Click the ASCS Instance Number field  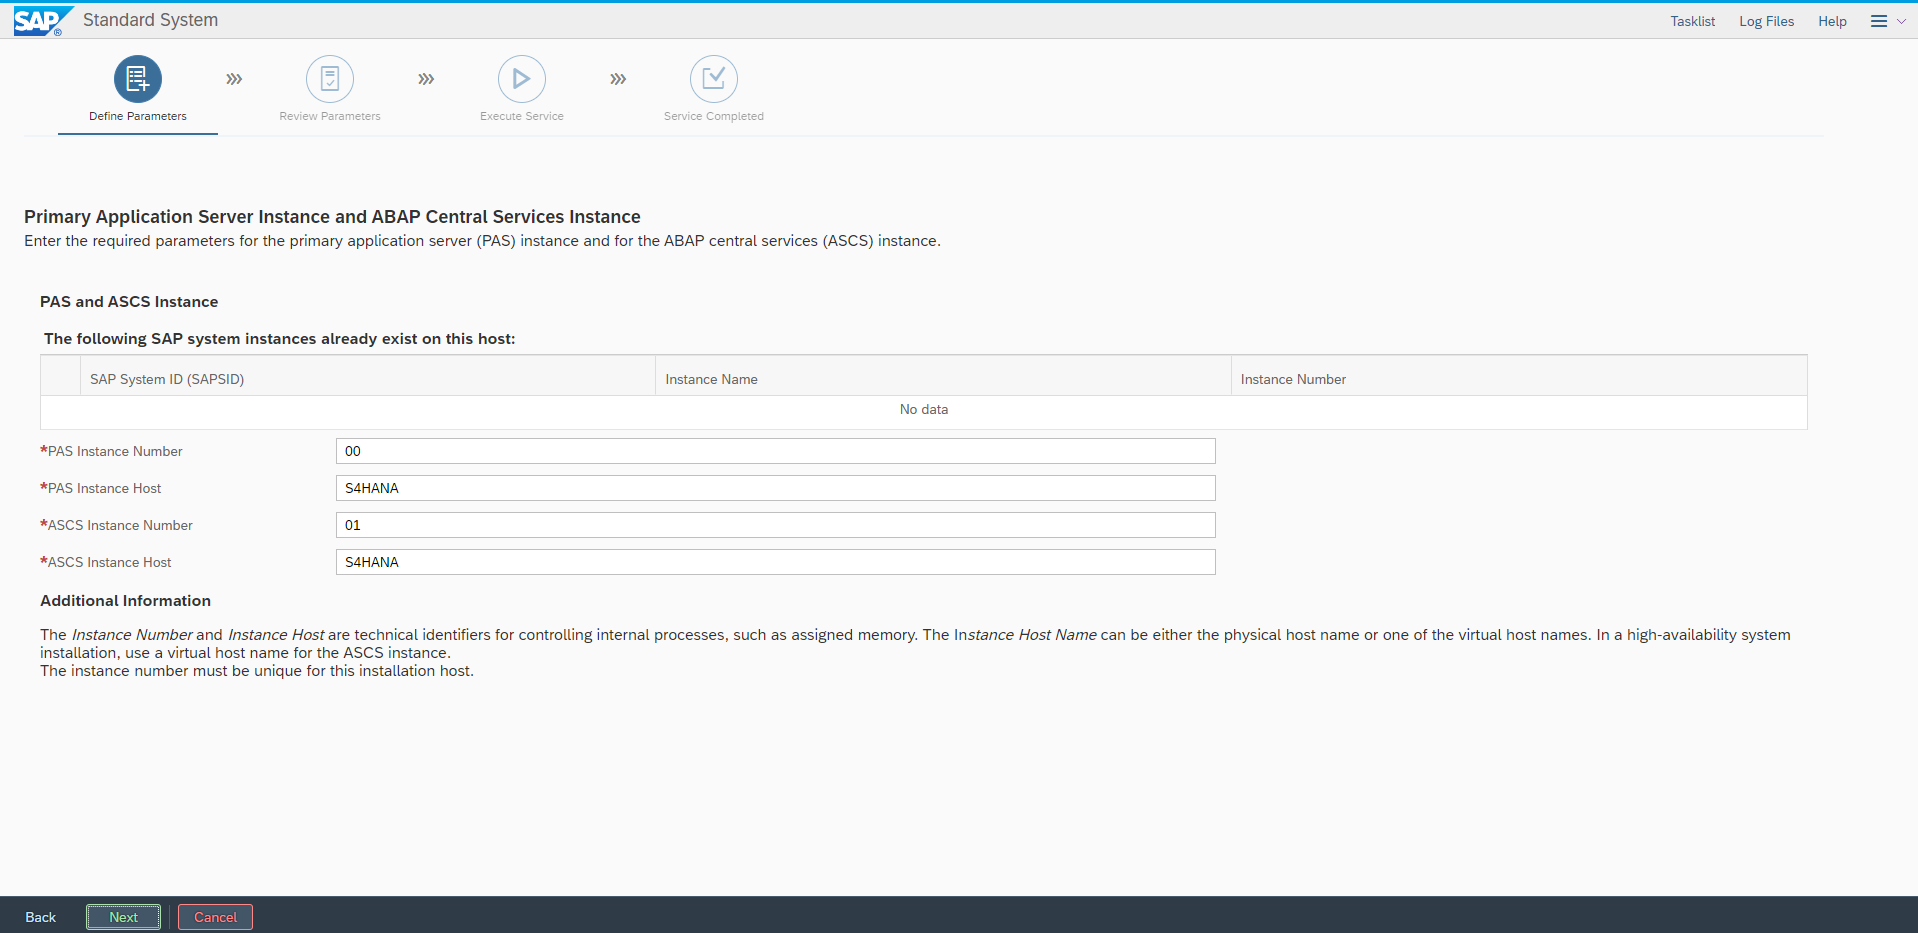[775, 525]
